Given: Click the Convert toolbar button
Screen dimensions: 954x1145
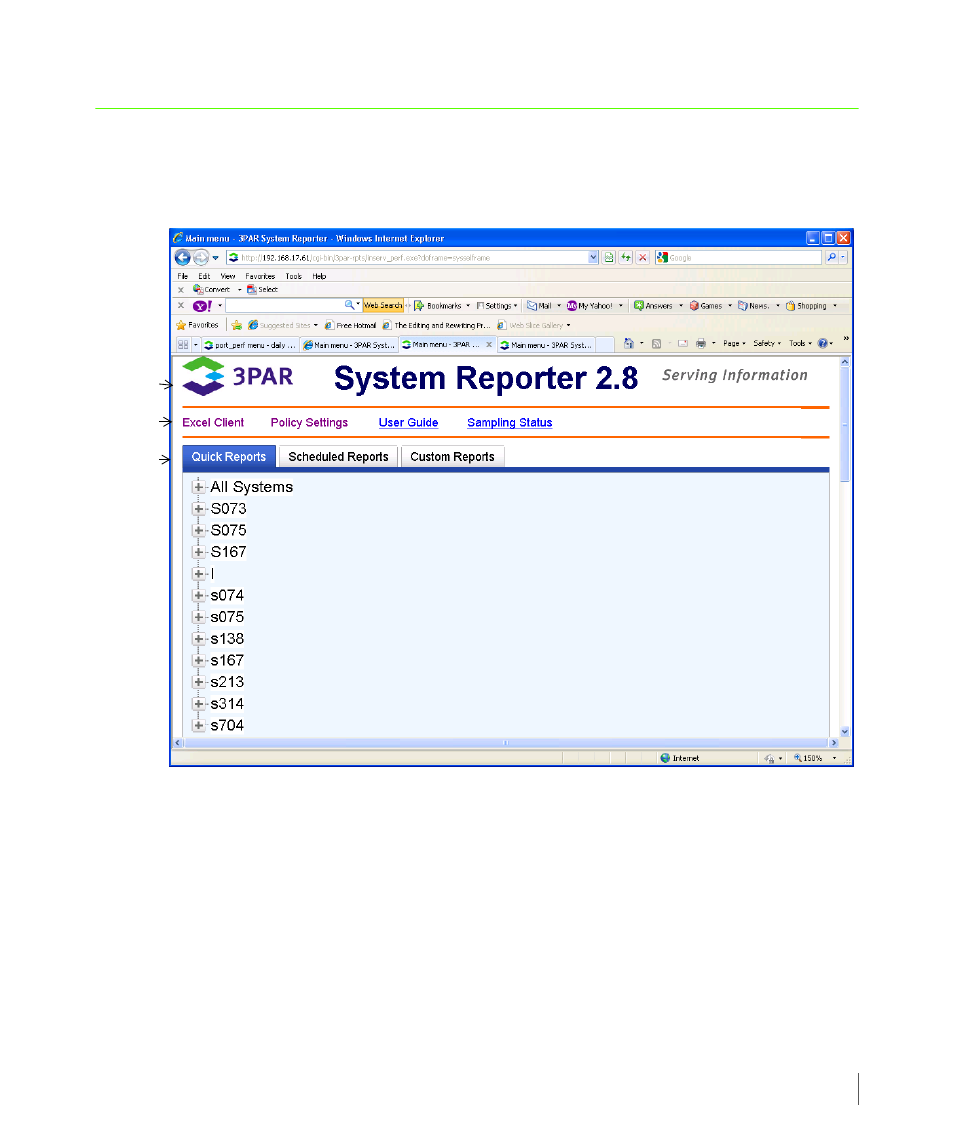Looking at the screenshot, I should click(x=212, y=289).
